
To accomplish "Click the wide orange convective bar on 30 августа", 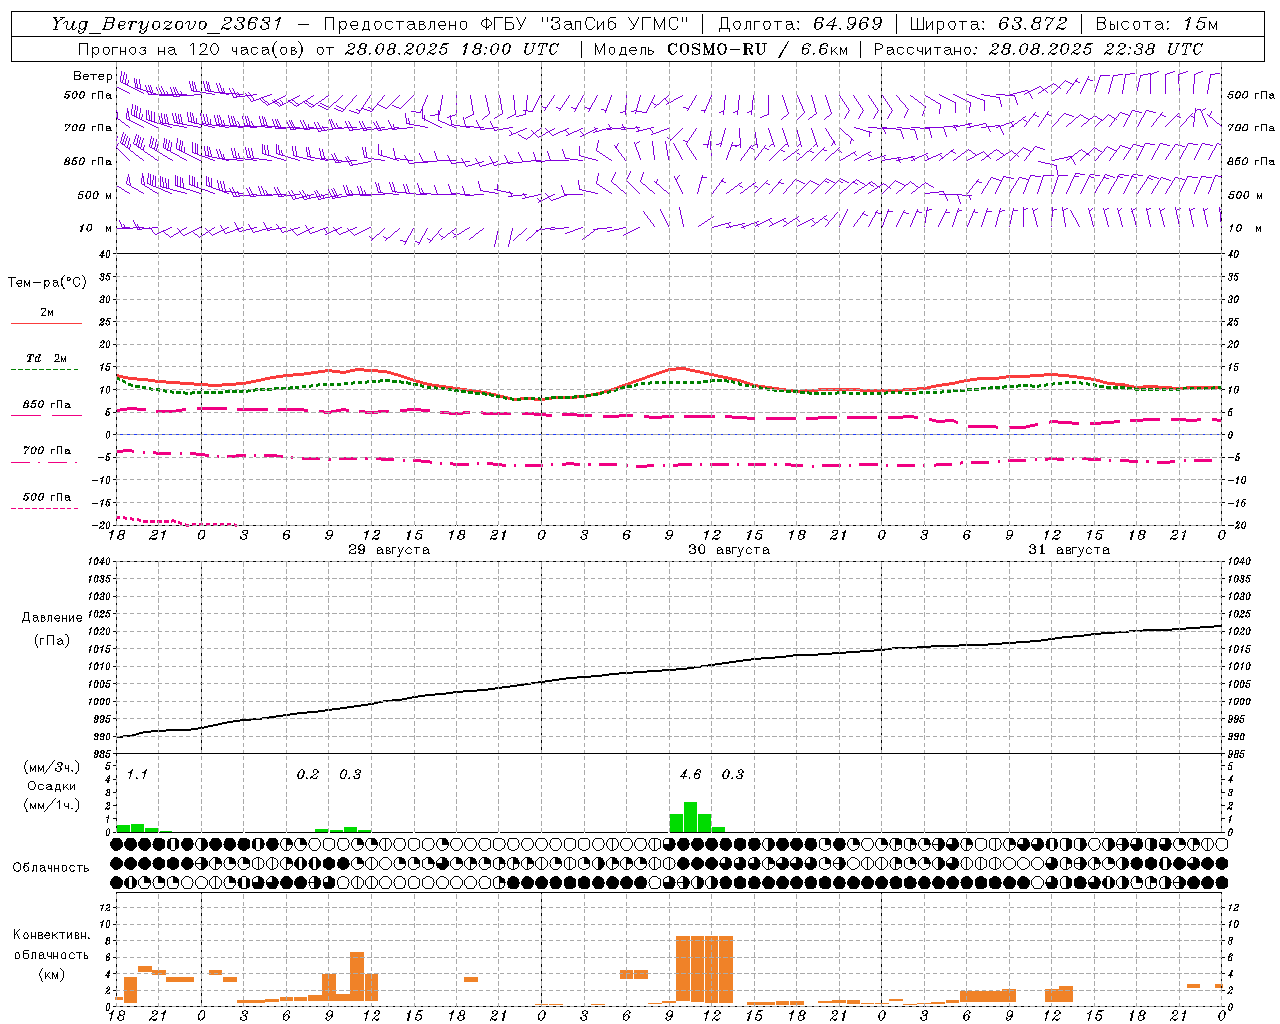I will 704,970.
